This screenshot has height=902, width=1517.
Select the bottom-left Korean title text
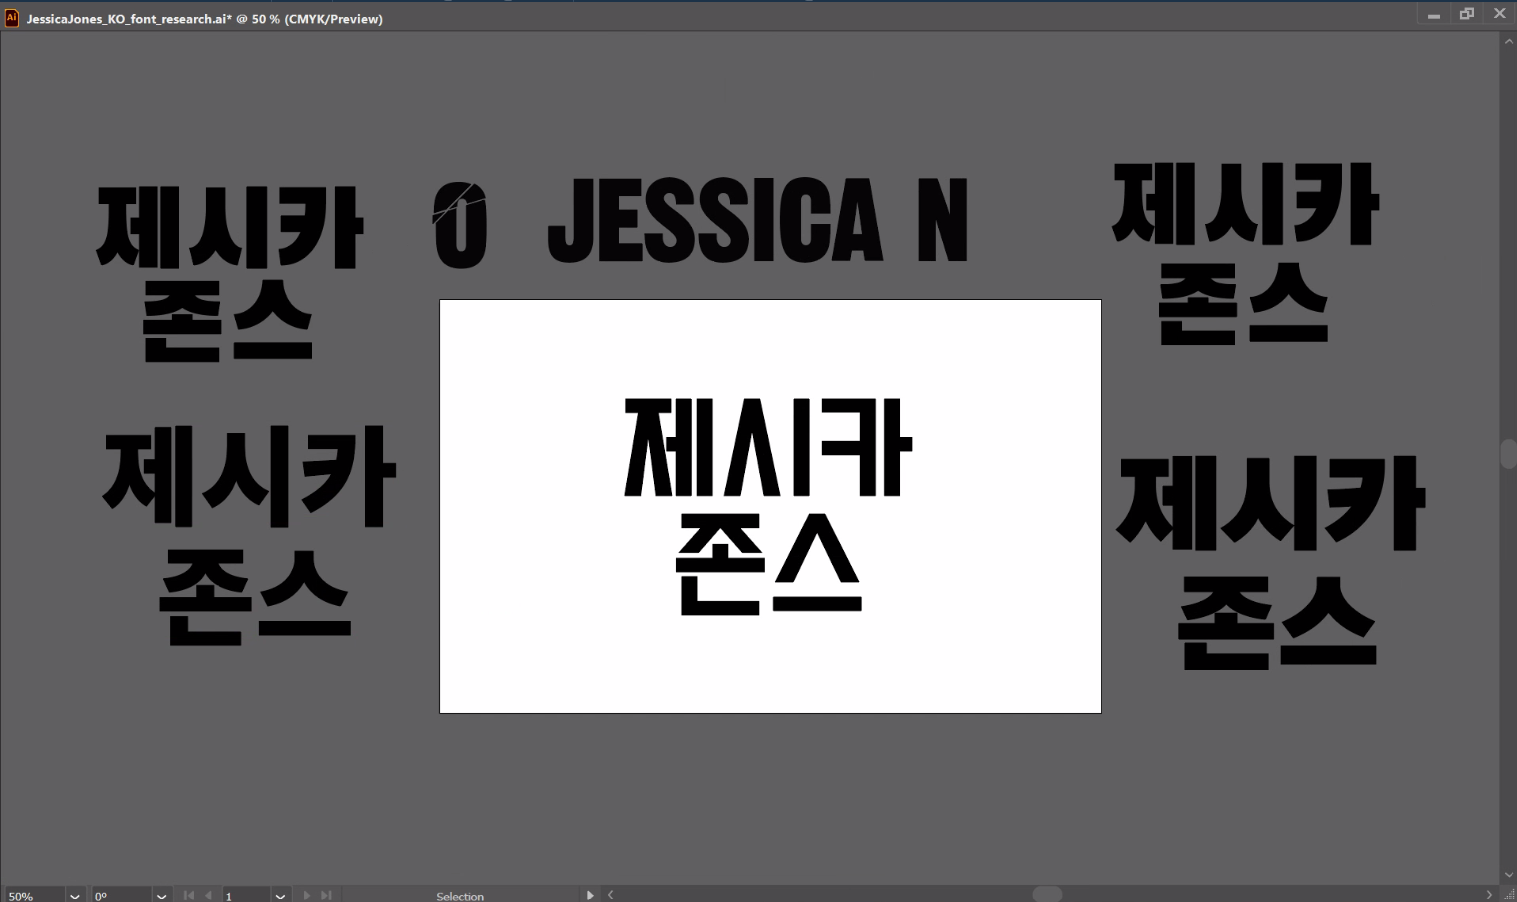pyautogui.click(x=250, y=535)
